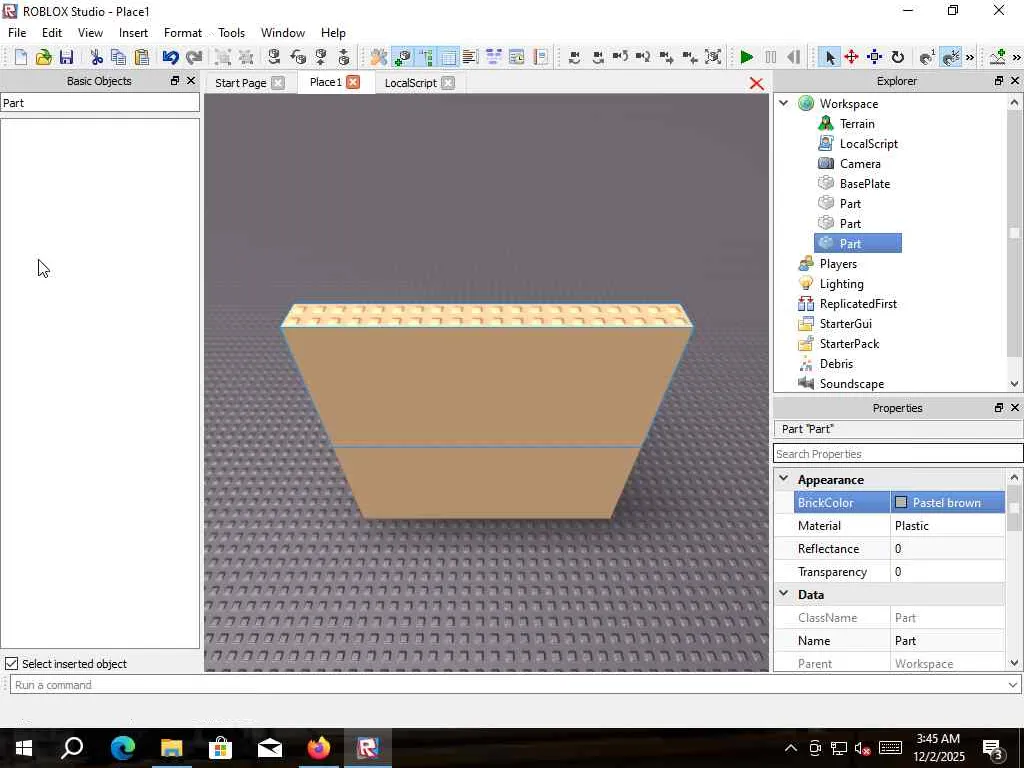Click the Redo arrow icon
This screenshot has height=768, width=1024.
pyautogui.click(x=194, y=57)
